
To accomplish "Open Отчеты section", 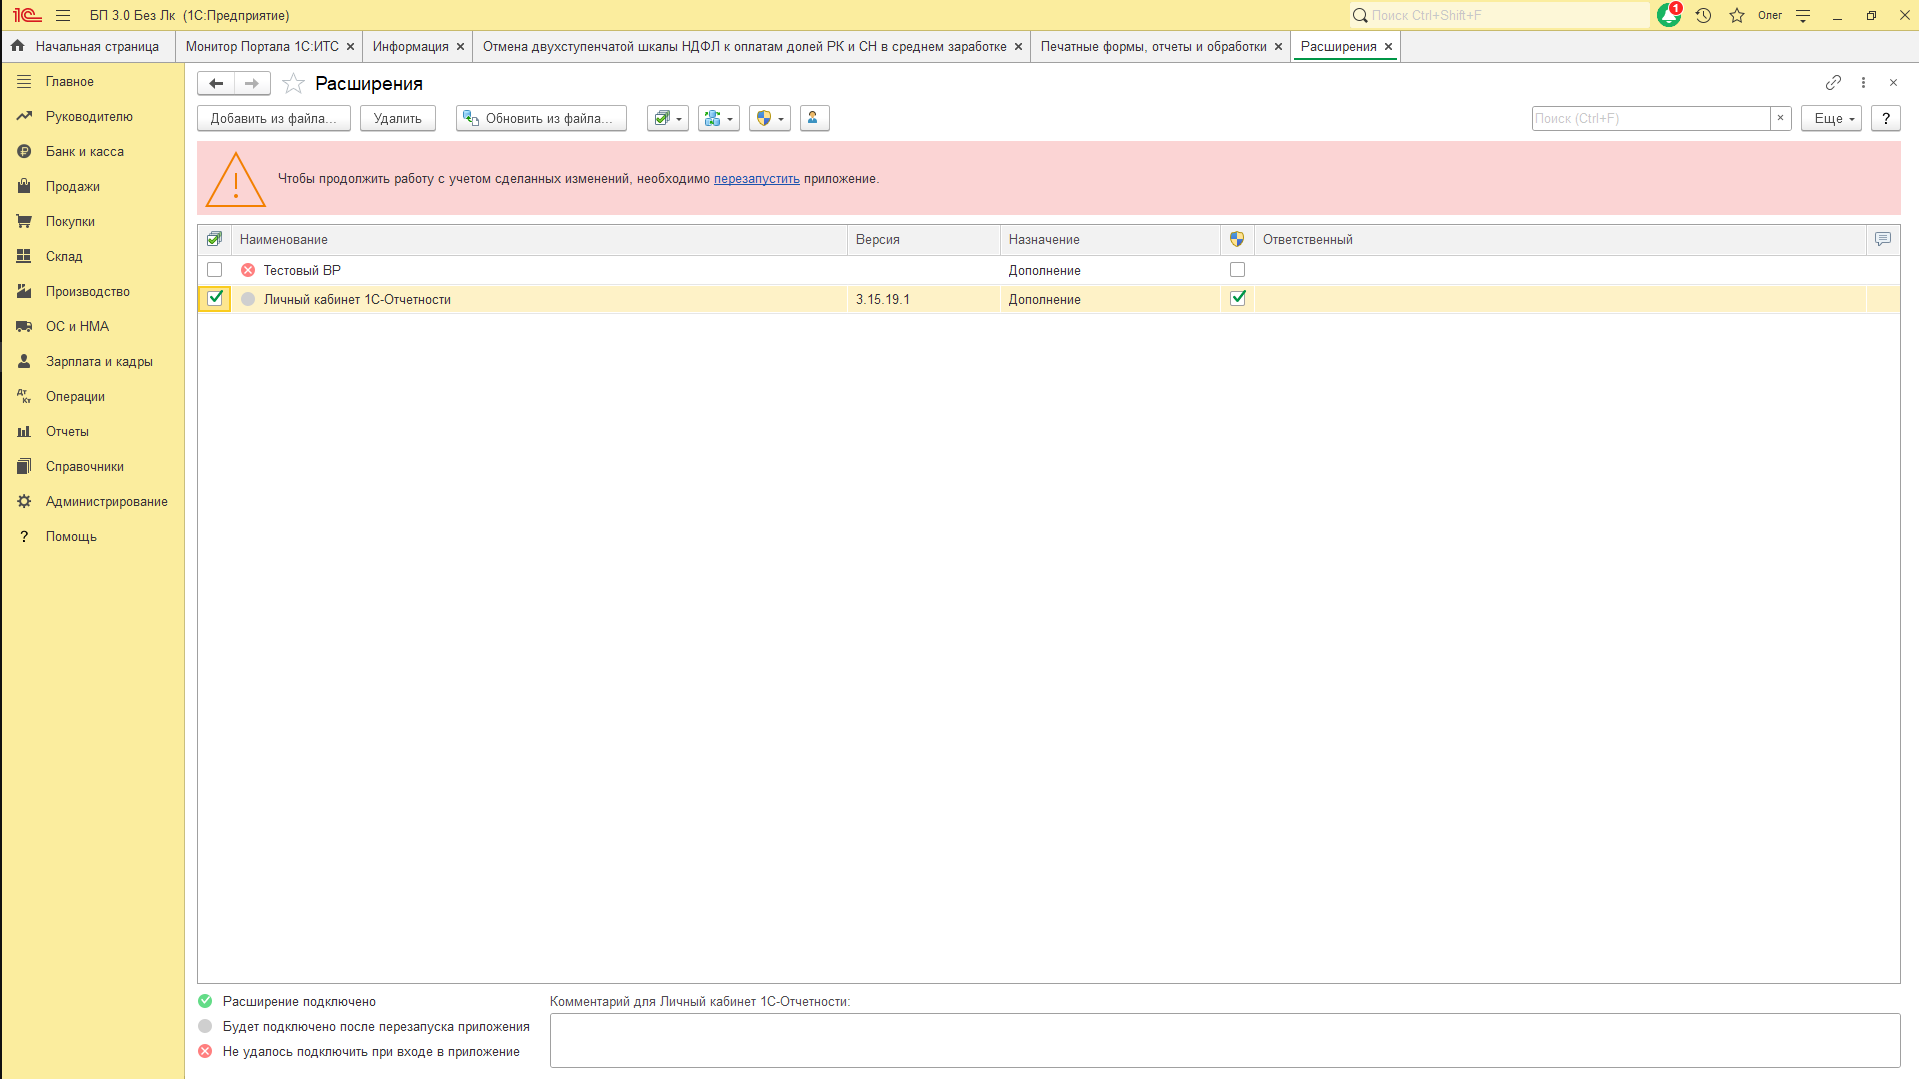I will click(x=92, y=432).
